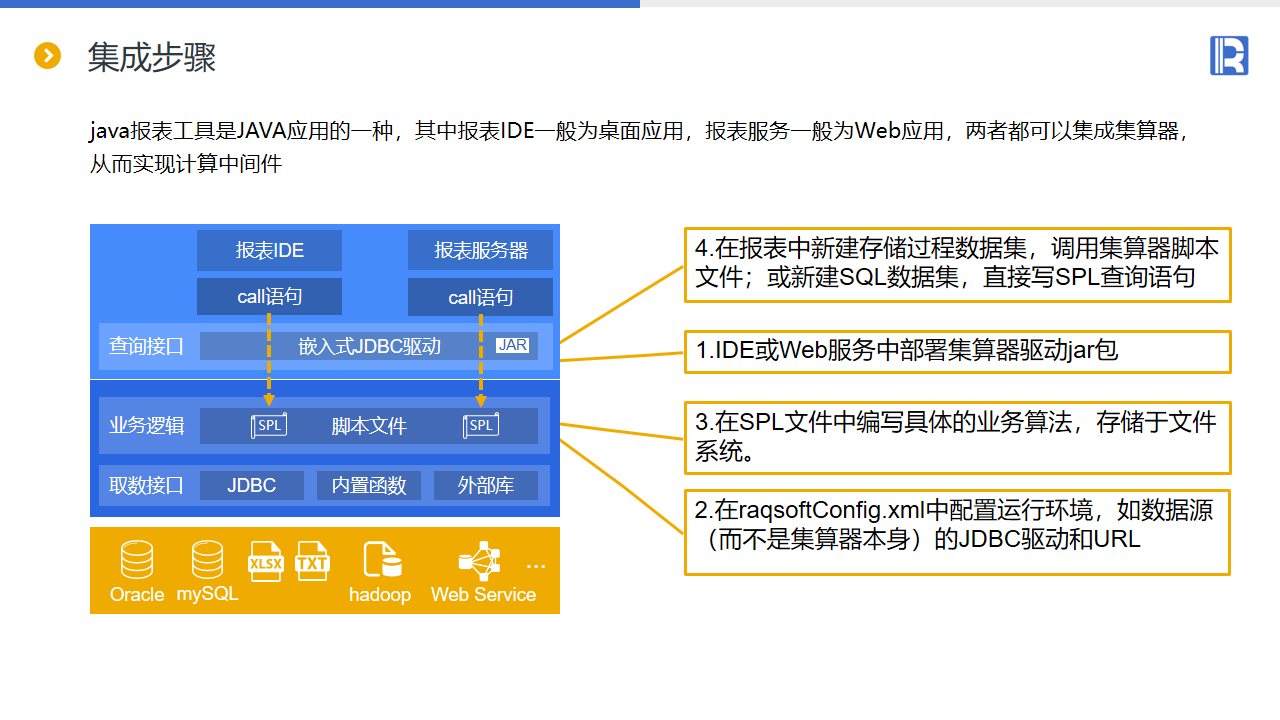Click the intro paragraph starting with java报表工具
The image size is (1280, 720).
pos(640,147)
